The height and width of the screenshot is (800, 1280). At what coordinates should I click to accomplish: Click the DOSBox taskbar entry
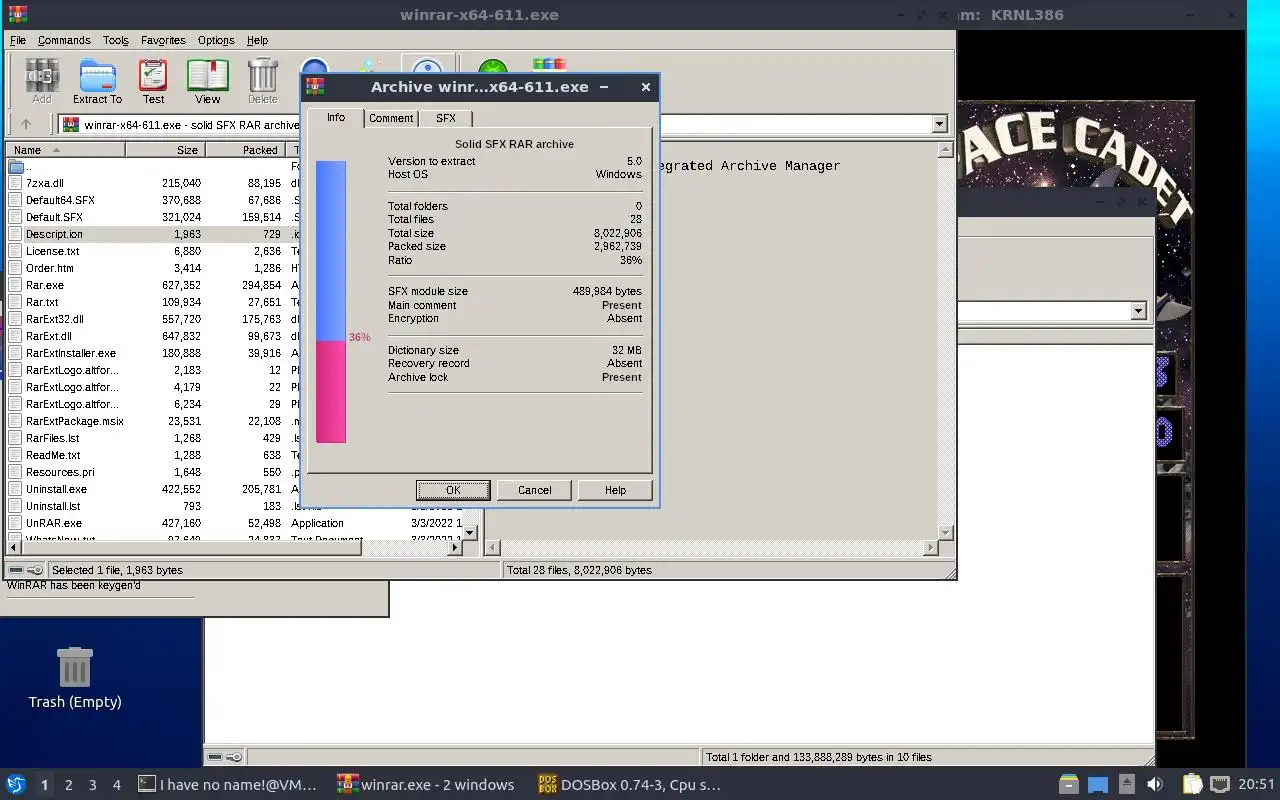coord(630,785)
